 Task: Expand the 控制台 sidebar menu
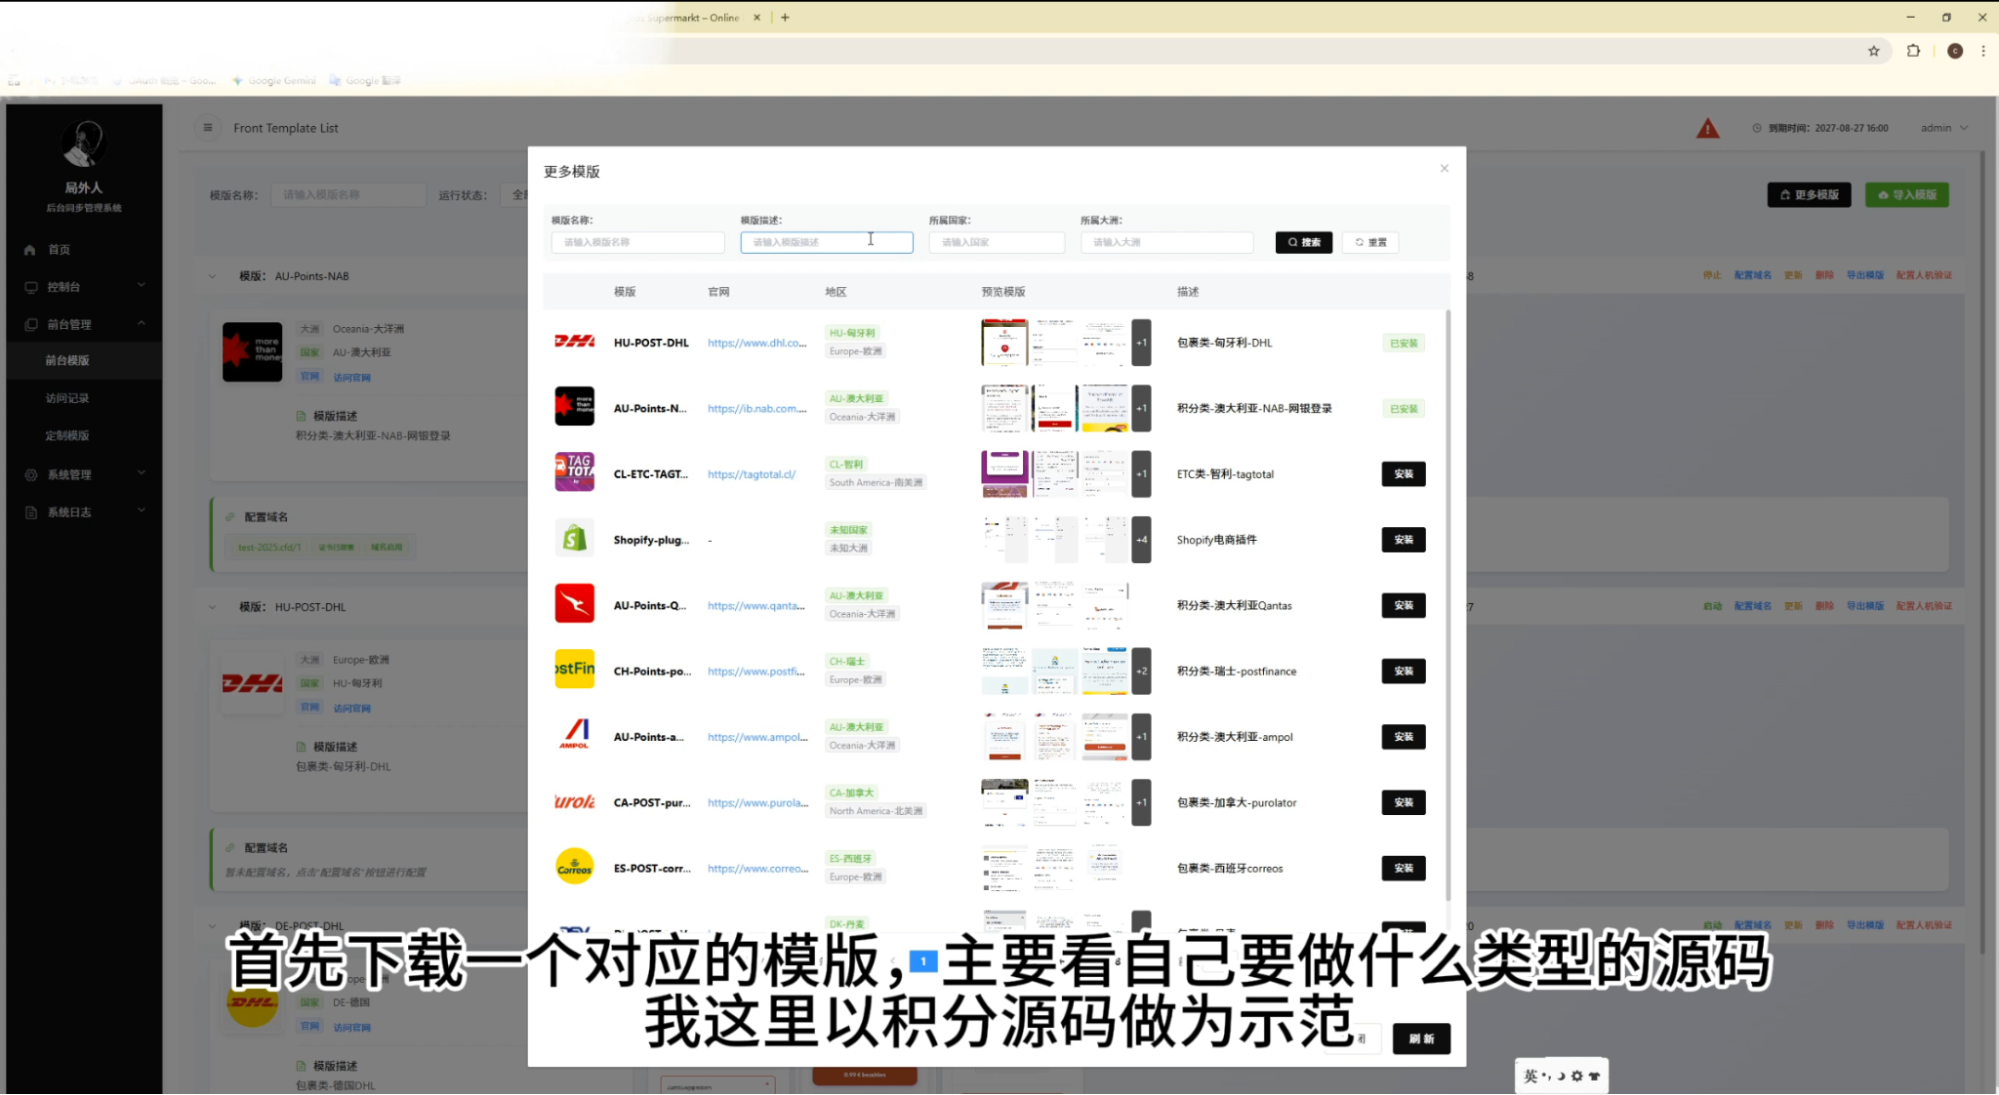pos(84,286)
